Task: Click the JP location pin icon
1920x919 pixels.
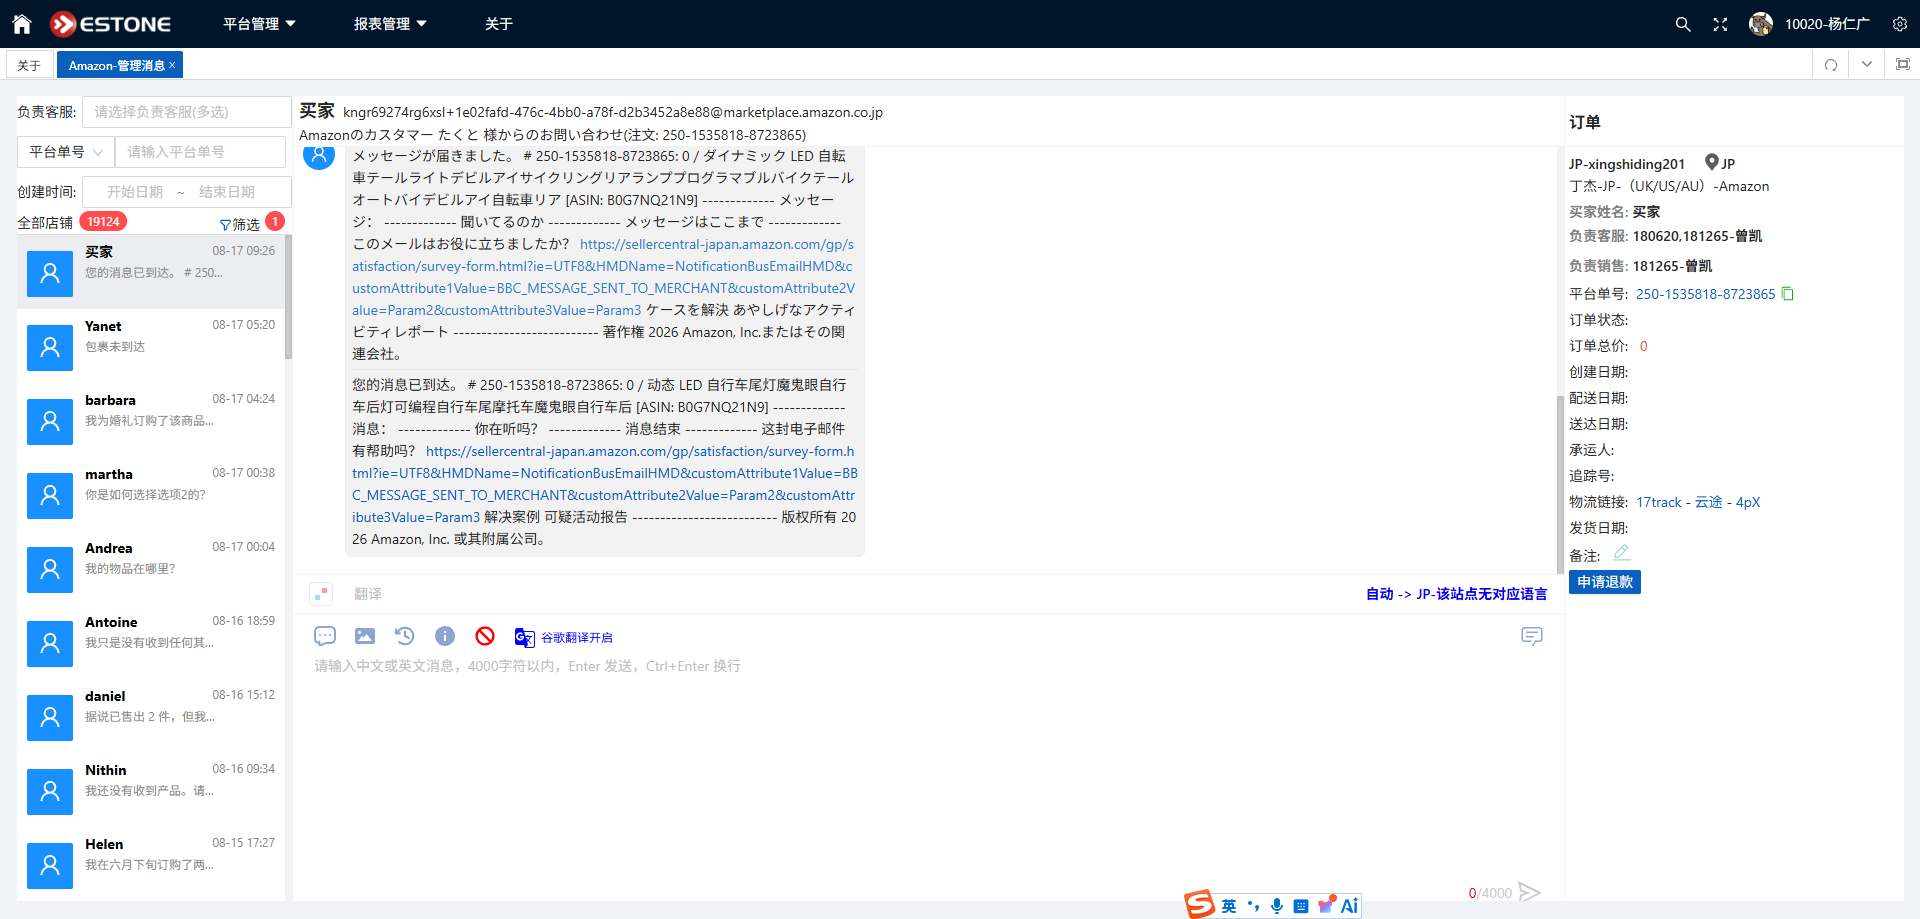Action: pyautogui.click(x=1712, y=163)
